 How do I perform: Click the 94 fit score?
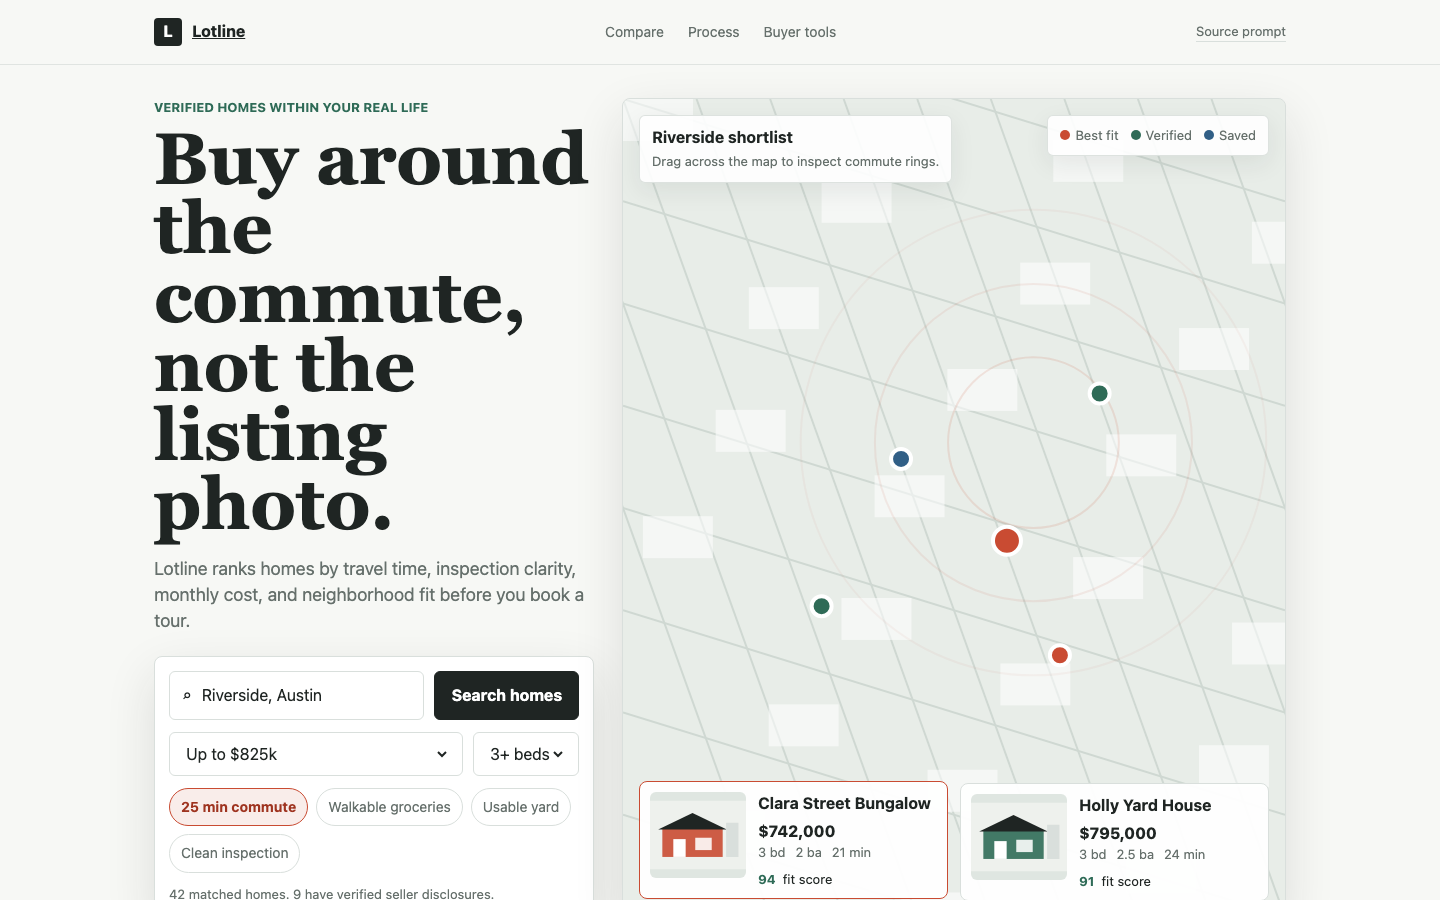click(795, 879)
